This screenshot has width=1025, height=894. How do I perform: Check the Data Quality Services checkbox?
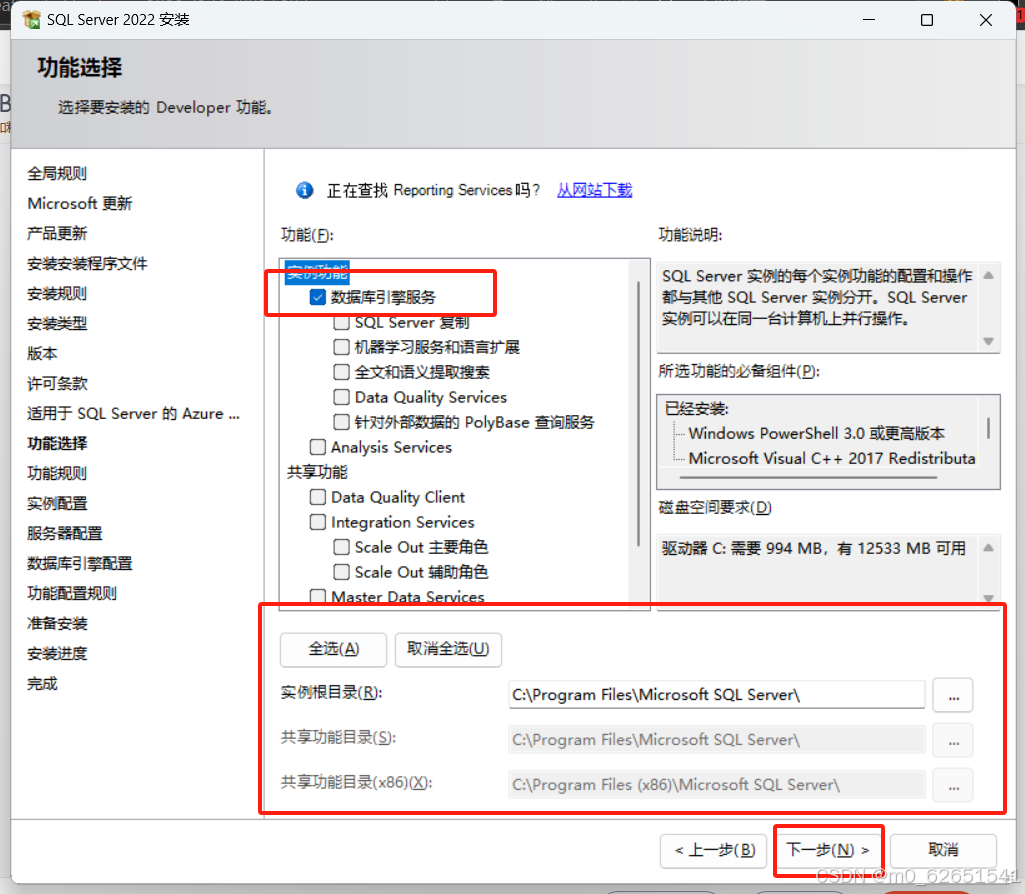coord(341,397)
